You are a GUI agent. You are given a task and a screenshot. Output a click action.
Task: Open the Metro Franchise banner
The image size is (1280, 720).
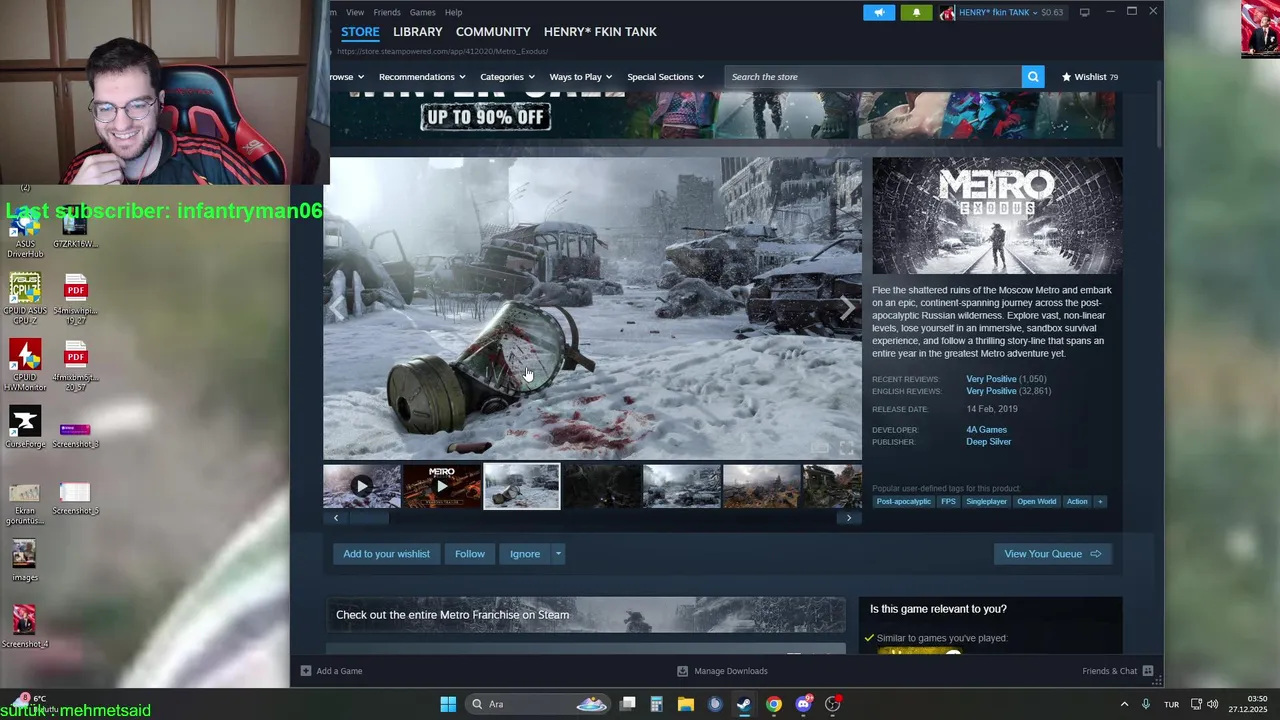pos(586,615)
